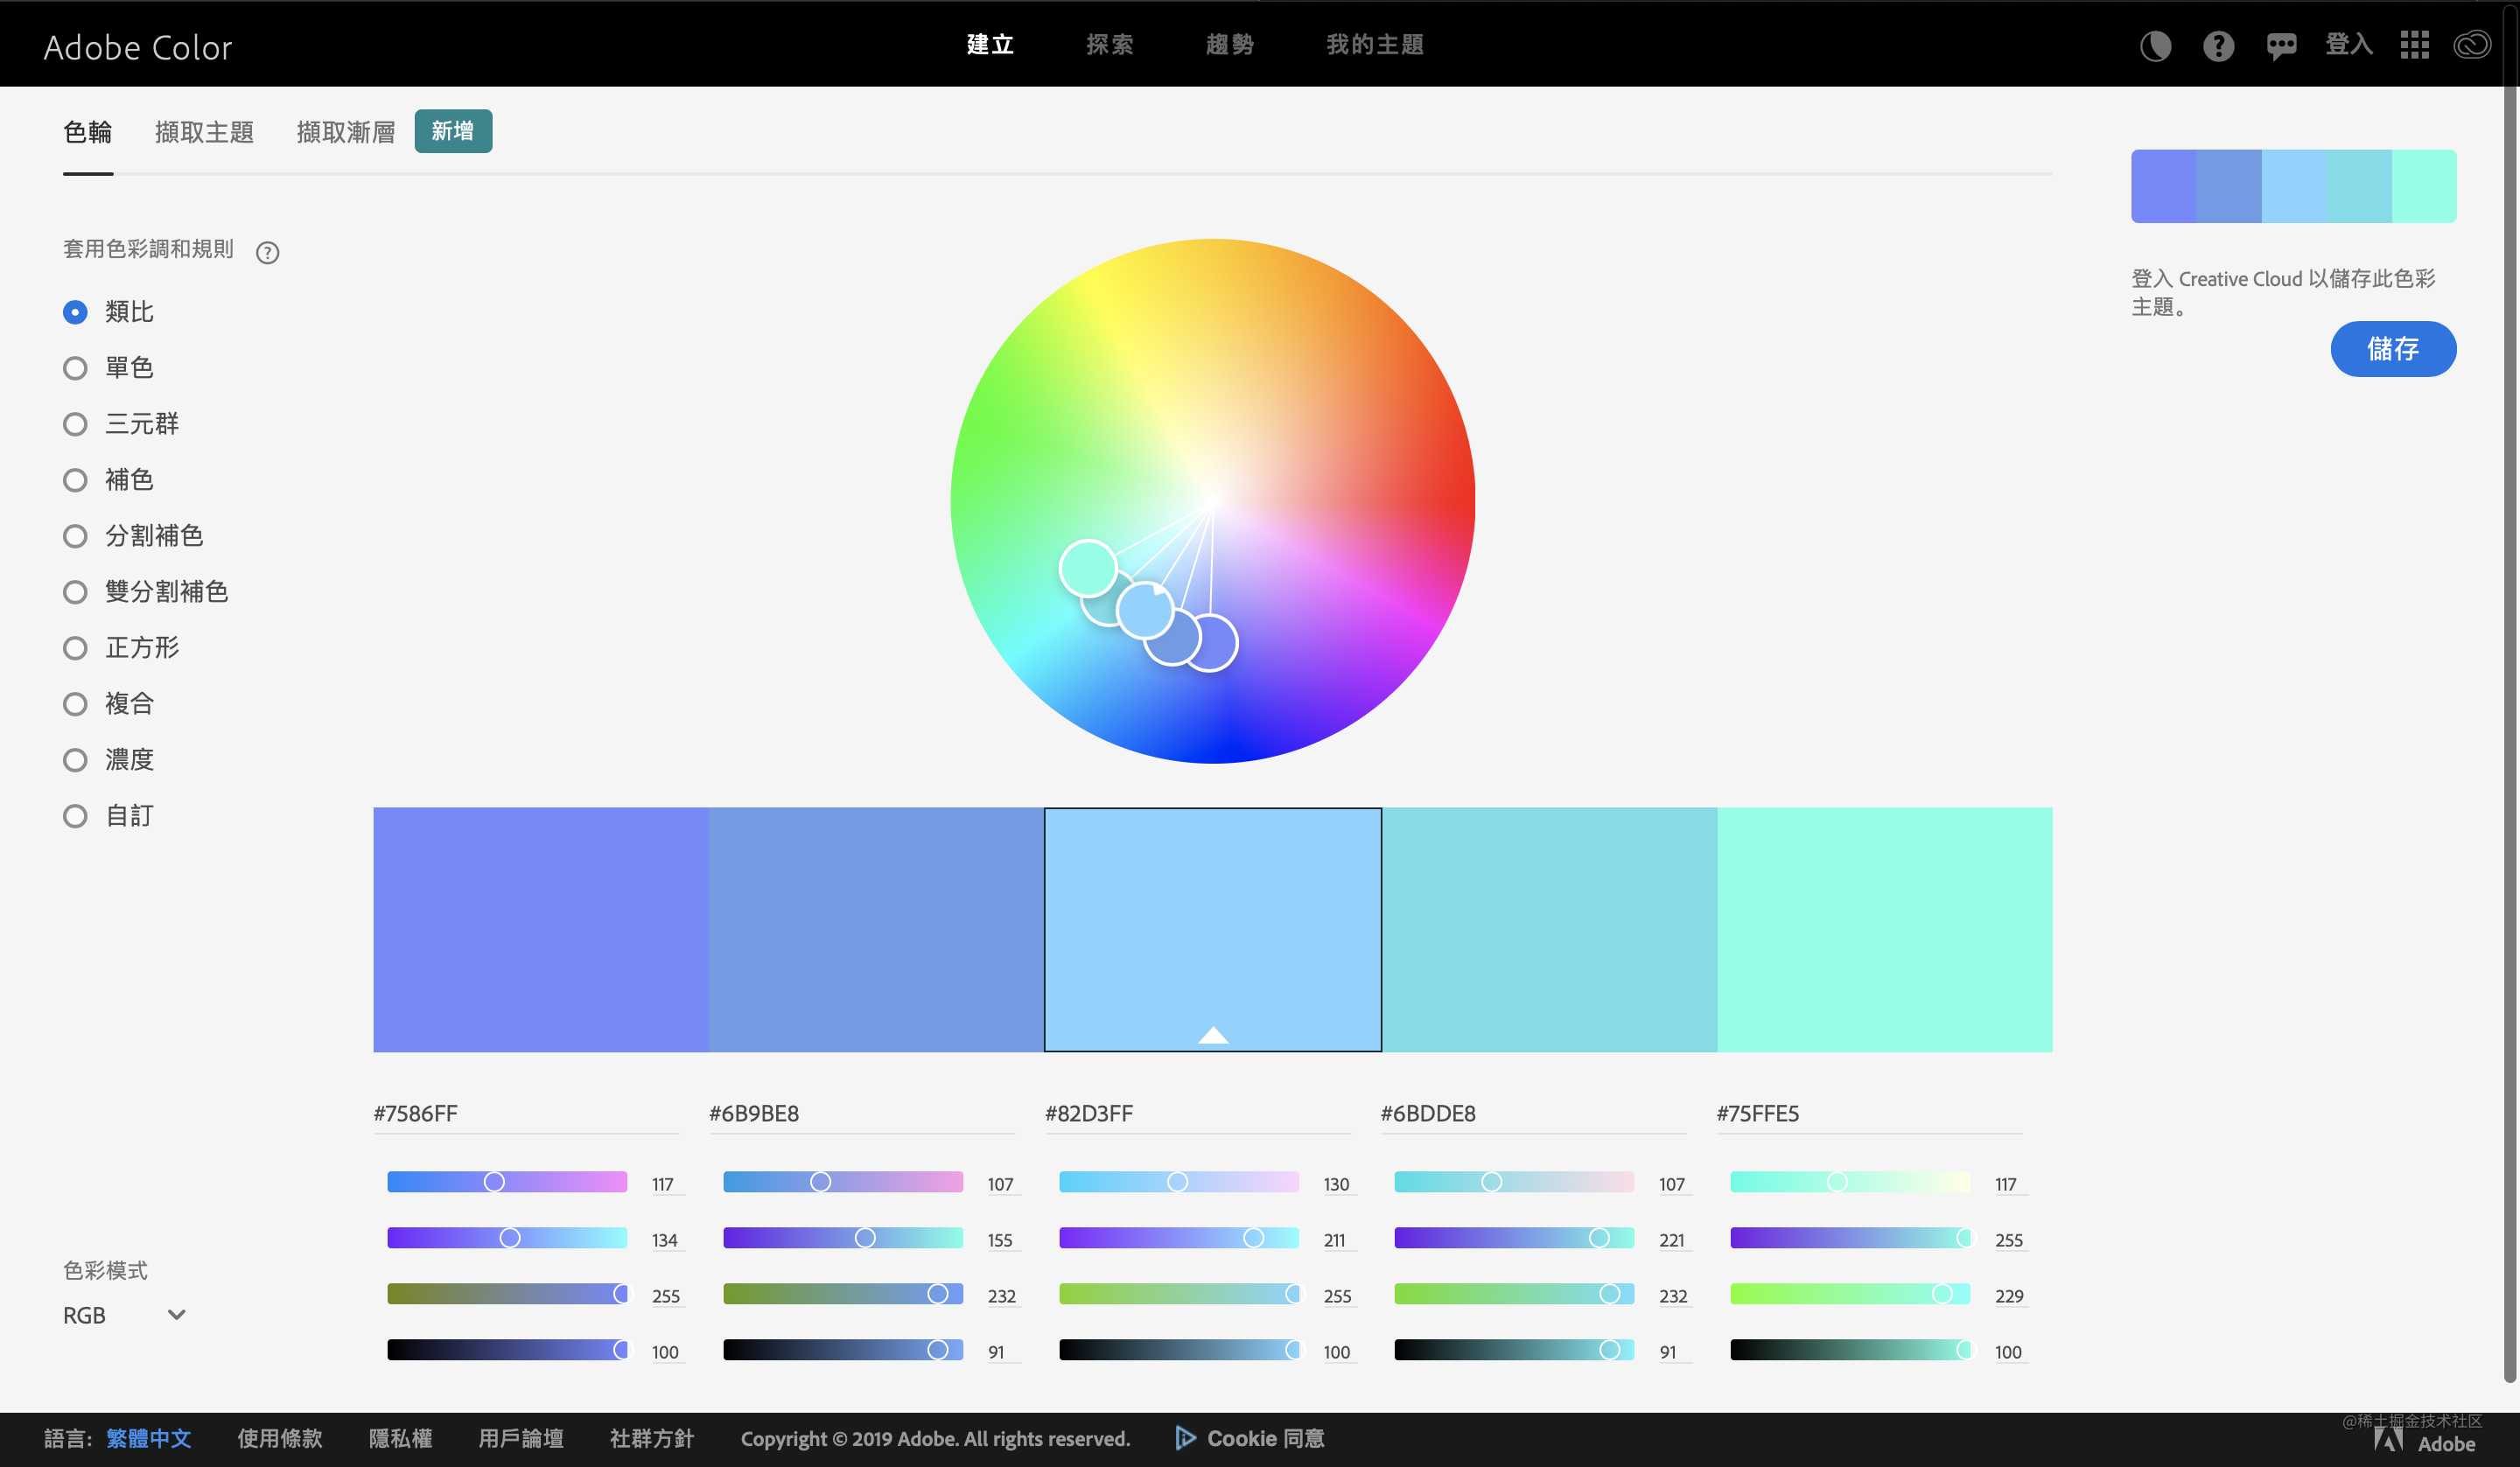This screenshot has height=1467, width=2520.
Task: Open the apps grid icon
Action: [2414, 45]
